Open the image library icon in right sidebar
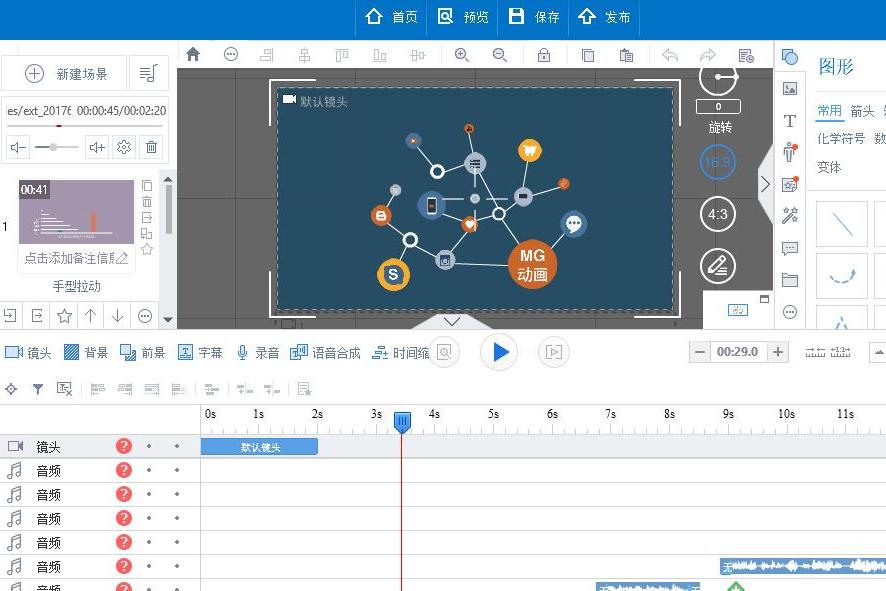 [x=790, y=89]
